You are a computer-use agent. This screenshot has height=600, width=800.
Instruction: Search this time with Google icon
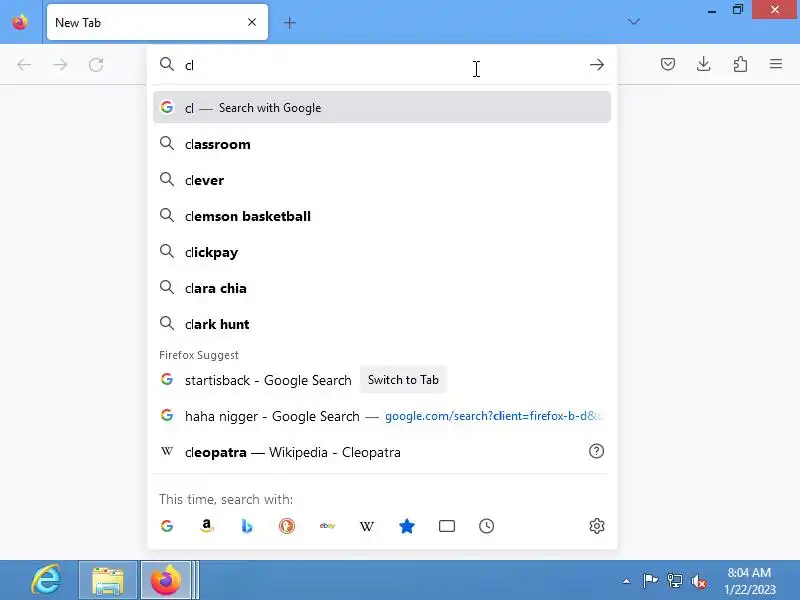(167, 526)
